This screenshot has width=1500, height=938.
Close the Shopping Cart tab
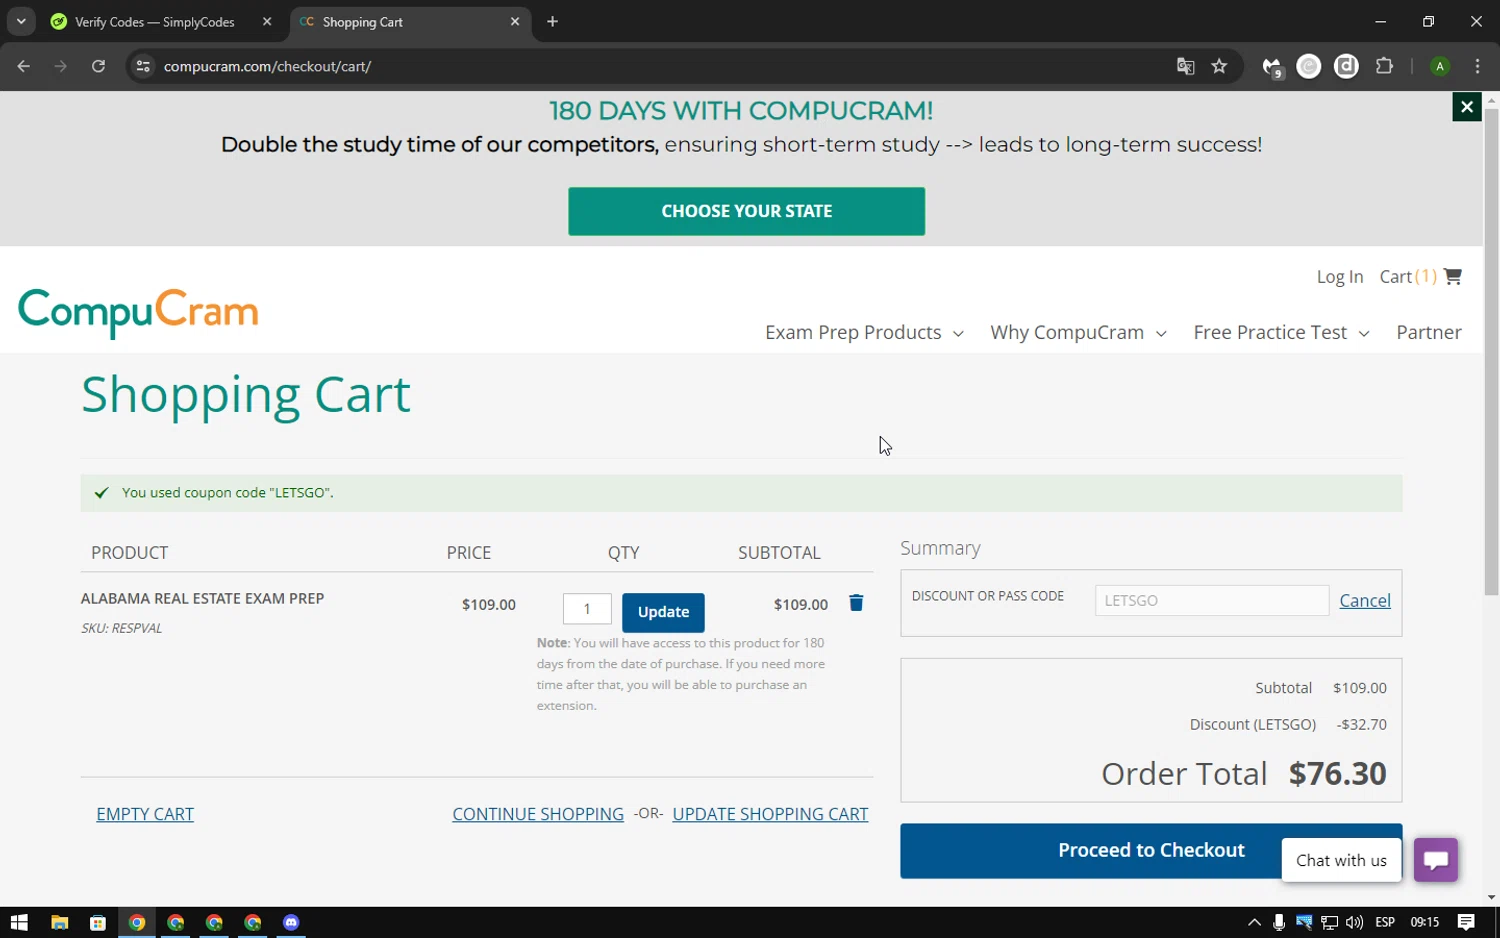click(x=515, y=22)
